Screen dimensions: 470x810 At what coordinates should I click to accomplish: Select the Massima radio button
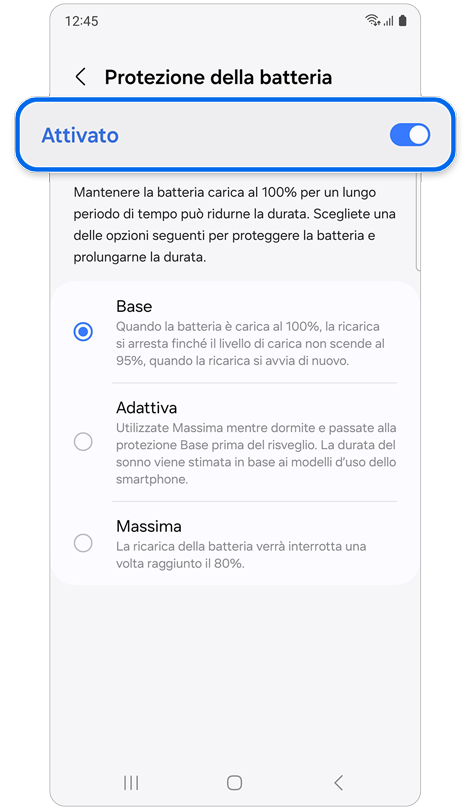click(x=83, y=543)
